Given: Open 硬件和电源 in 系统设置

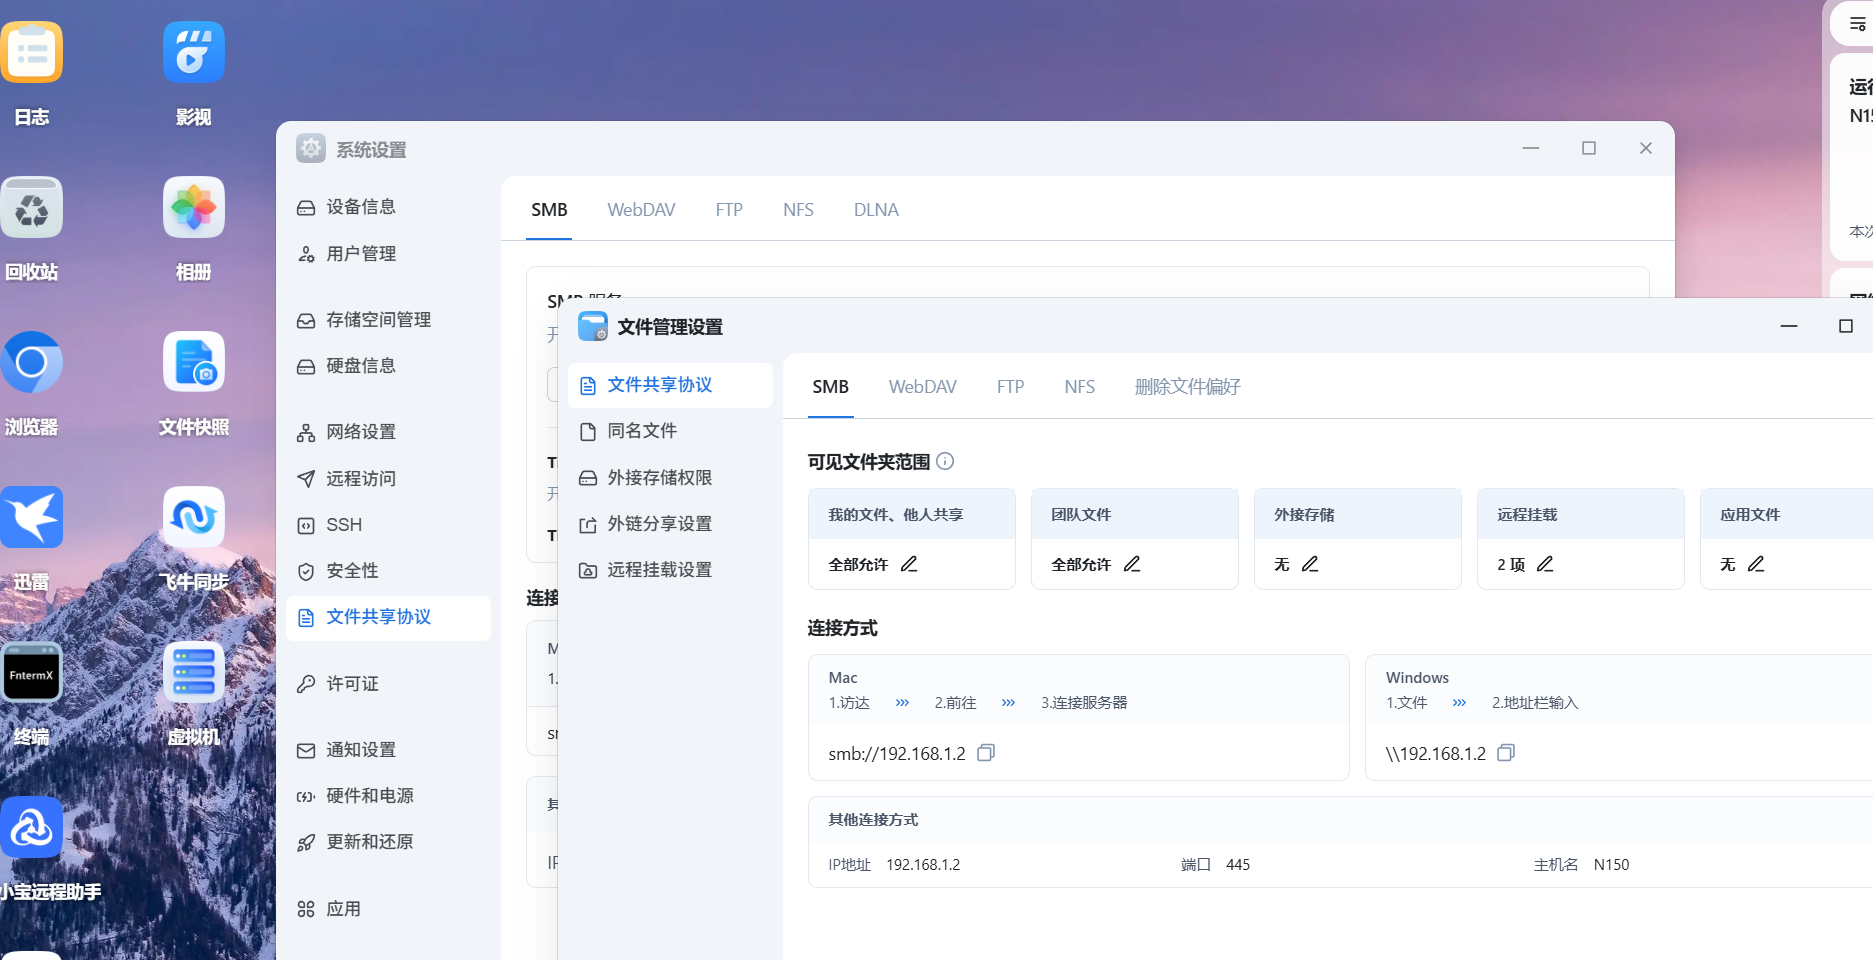Looking at the screenshot, I should point(388,796).
